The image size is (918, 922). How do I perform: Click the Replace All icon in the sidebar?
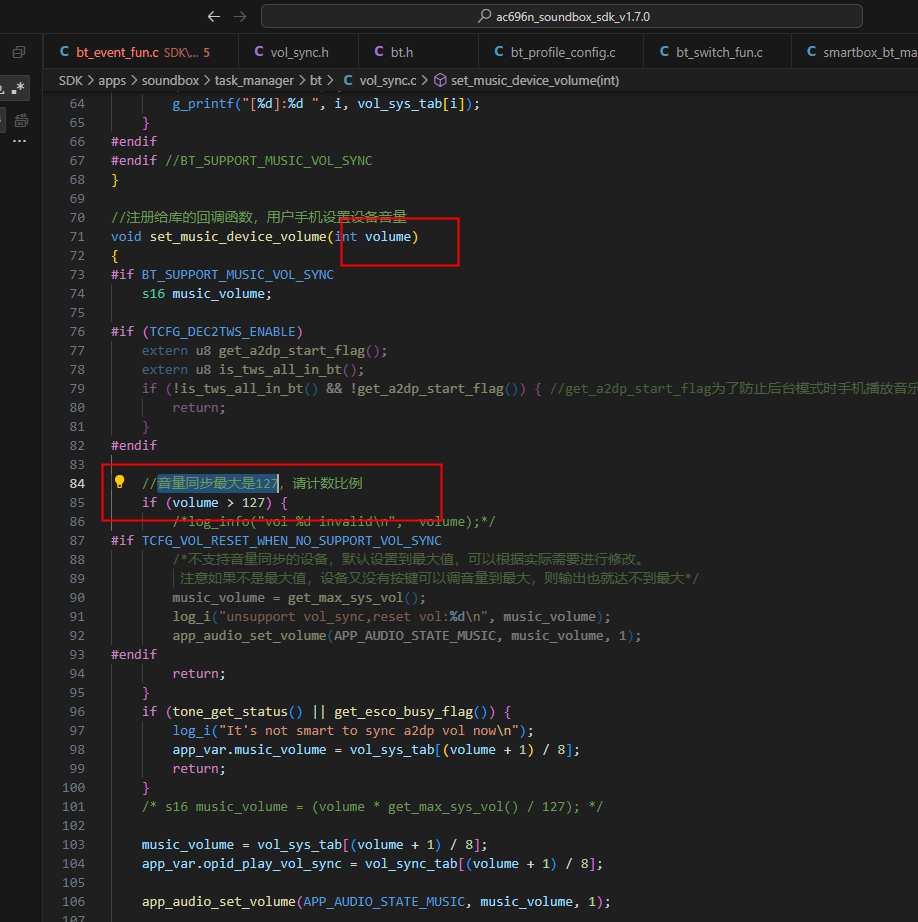click(x=21, y=121)
